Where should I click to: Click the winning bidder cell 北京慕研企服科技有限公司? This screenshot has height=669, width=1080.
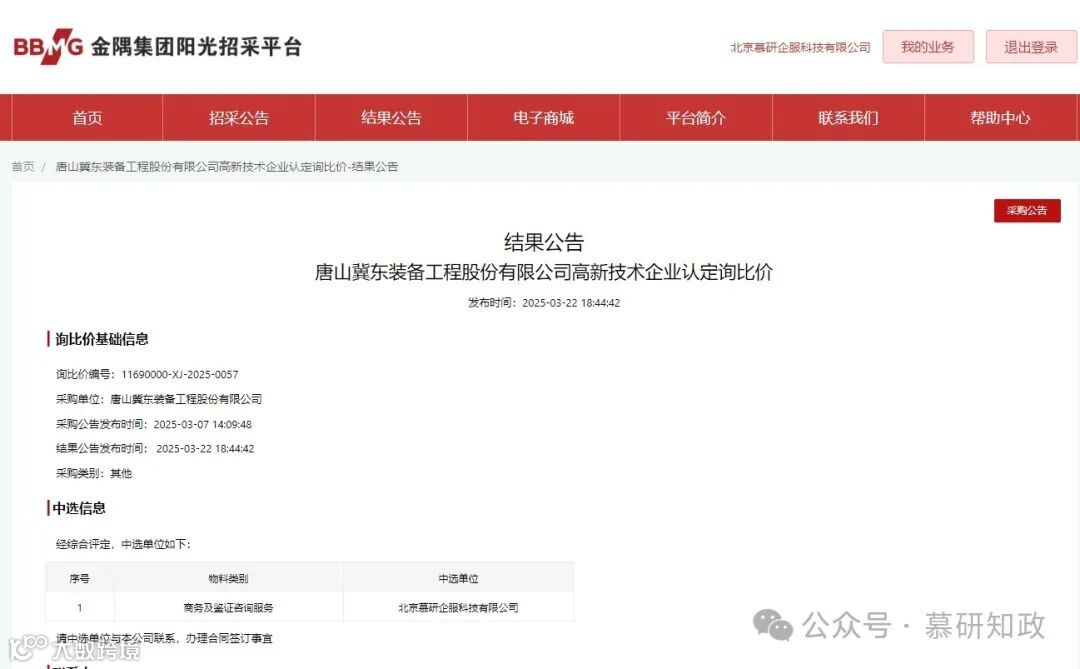pos(458,608)
